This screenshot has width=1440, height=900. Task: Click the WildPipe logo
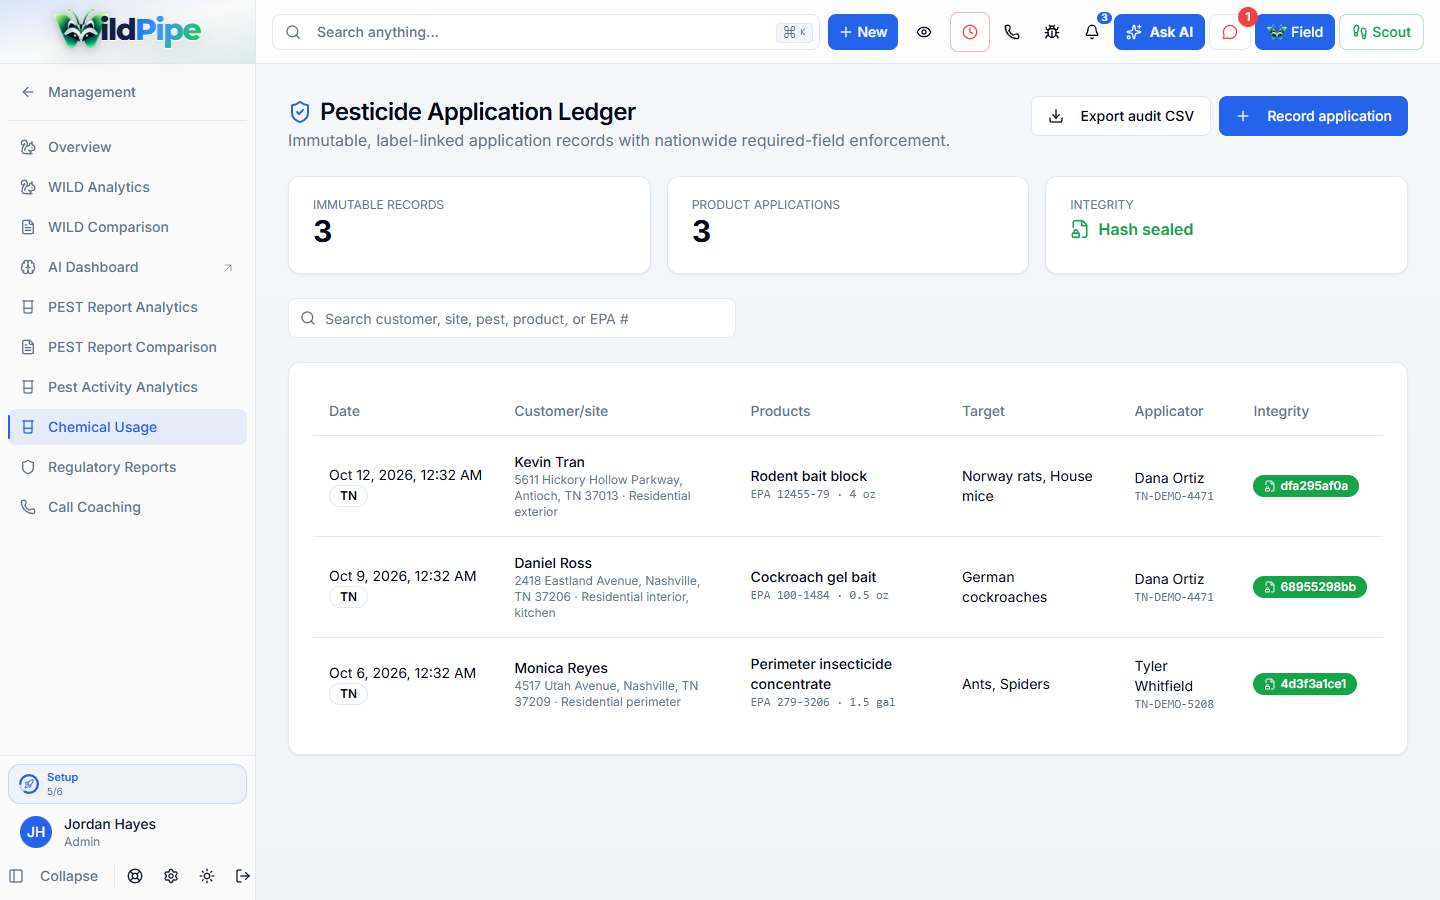click(x=128, y=30)
